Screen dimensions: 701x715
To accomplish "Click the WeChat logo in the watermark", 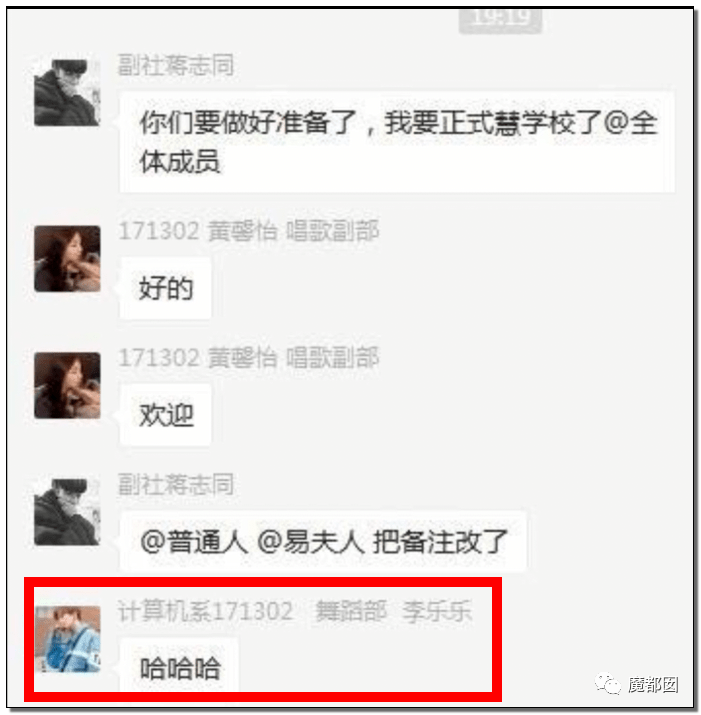I will (x=608, y=684).
